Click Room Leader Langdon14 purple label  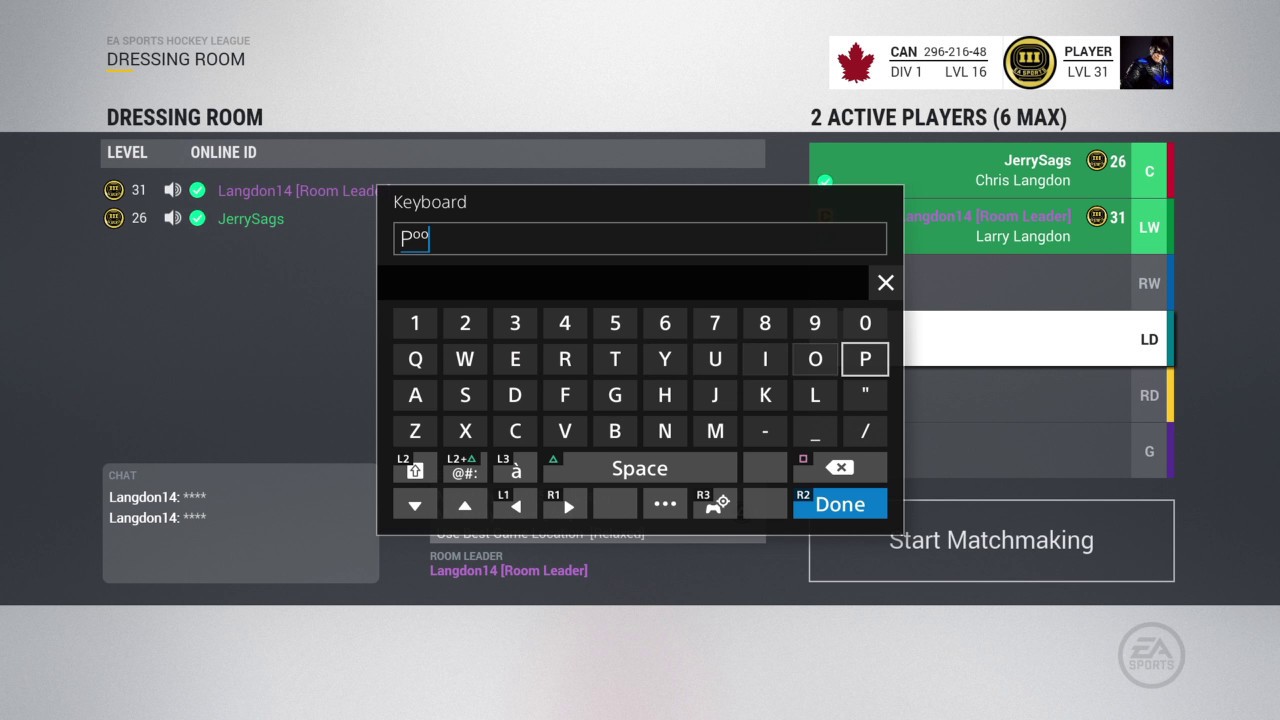click(x=508, y=570)
